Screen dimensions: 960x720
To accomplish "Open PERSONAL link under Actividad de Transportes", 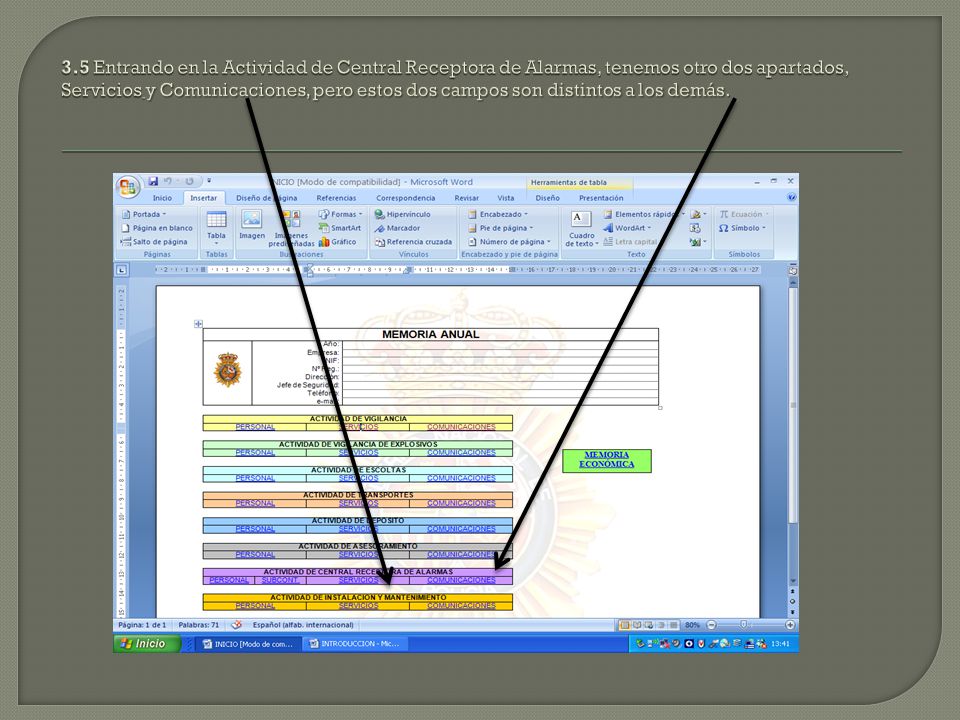I will click(255, 503).
